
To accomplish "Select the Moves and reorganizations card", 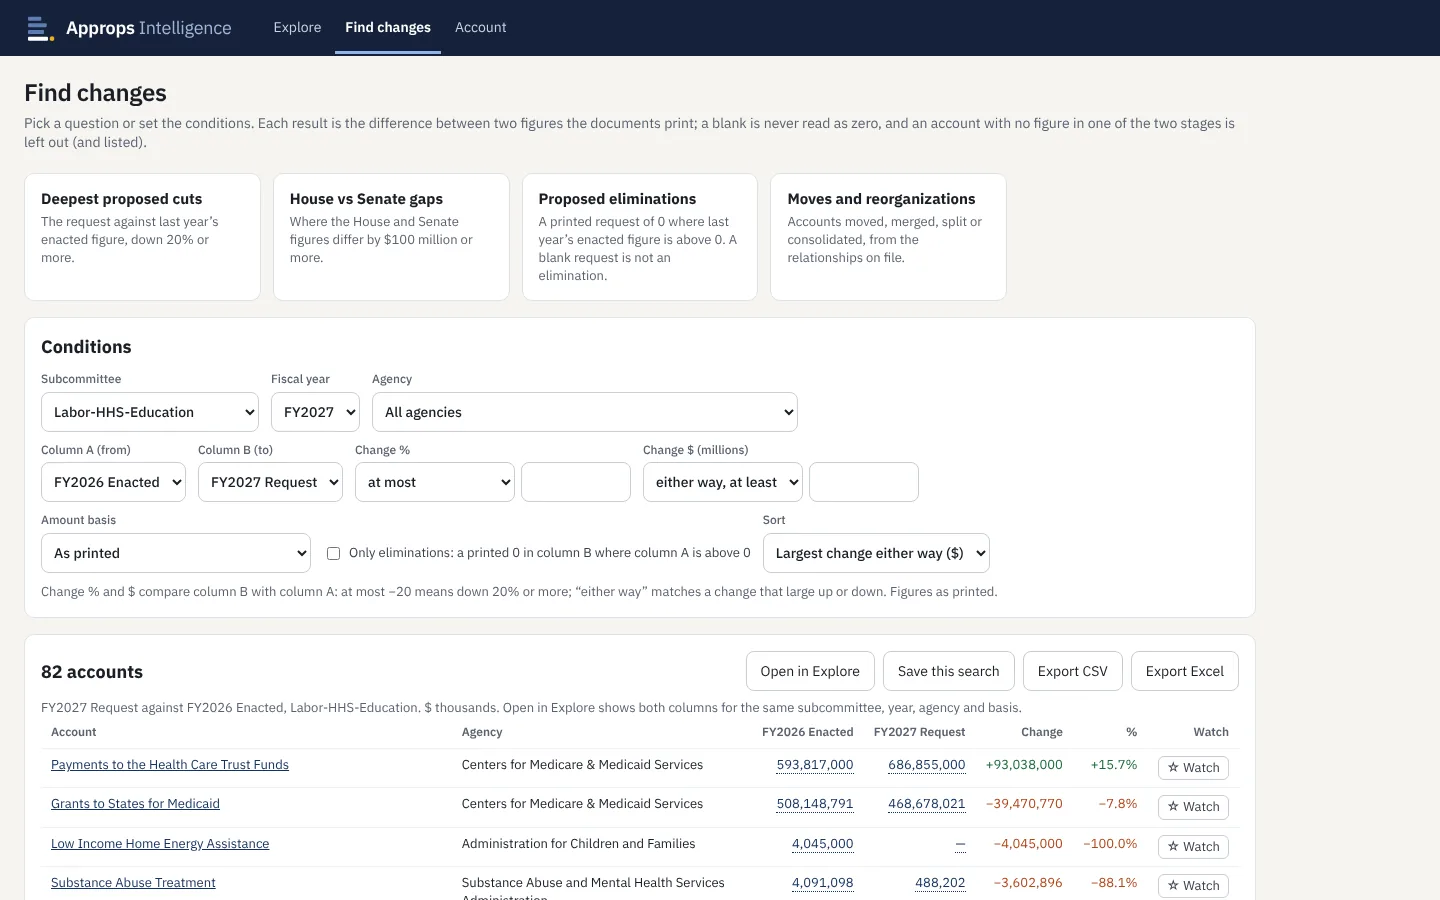I will click(x=888, y=237).
